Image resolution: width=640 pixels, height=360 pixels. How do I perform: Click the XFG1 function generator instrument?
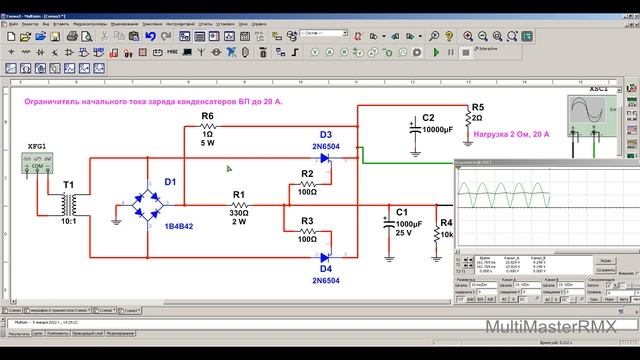click(x=37, y=163)
